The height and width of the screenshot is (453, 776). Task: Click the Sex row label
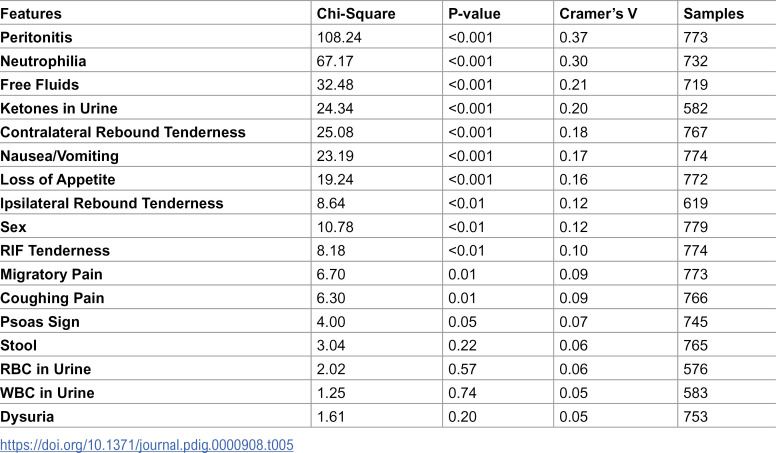(13, 227)
